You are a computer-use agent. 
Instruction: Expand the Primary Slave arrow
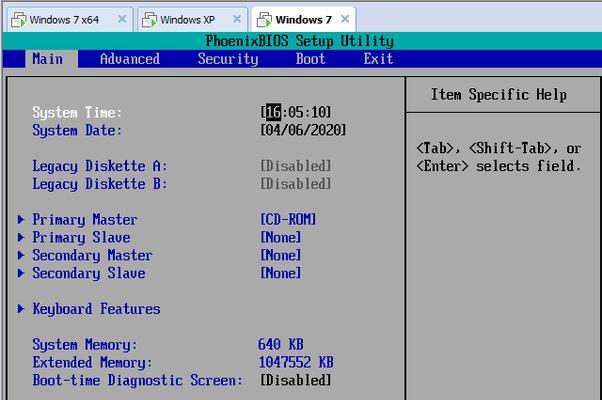pyautogui.click(x=21, y=237)
